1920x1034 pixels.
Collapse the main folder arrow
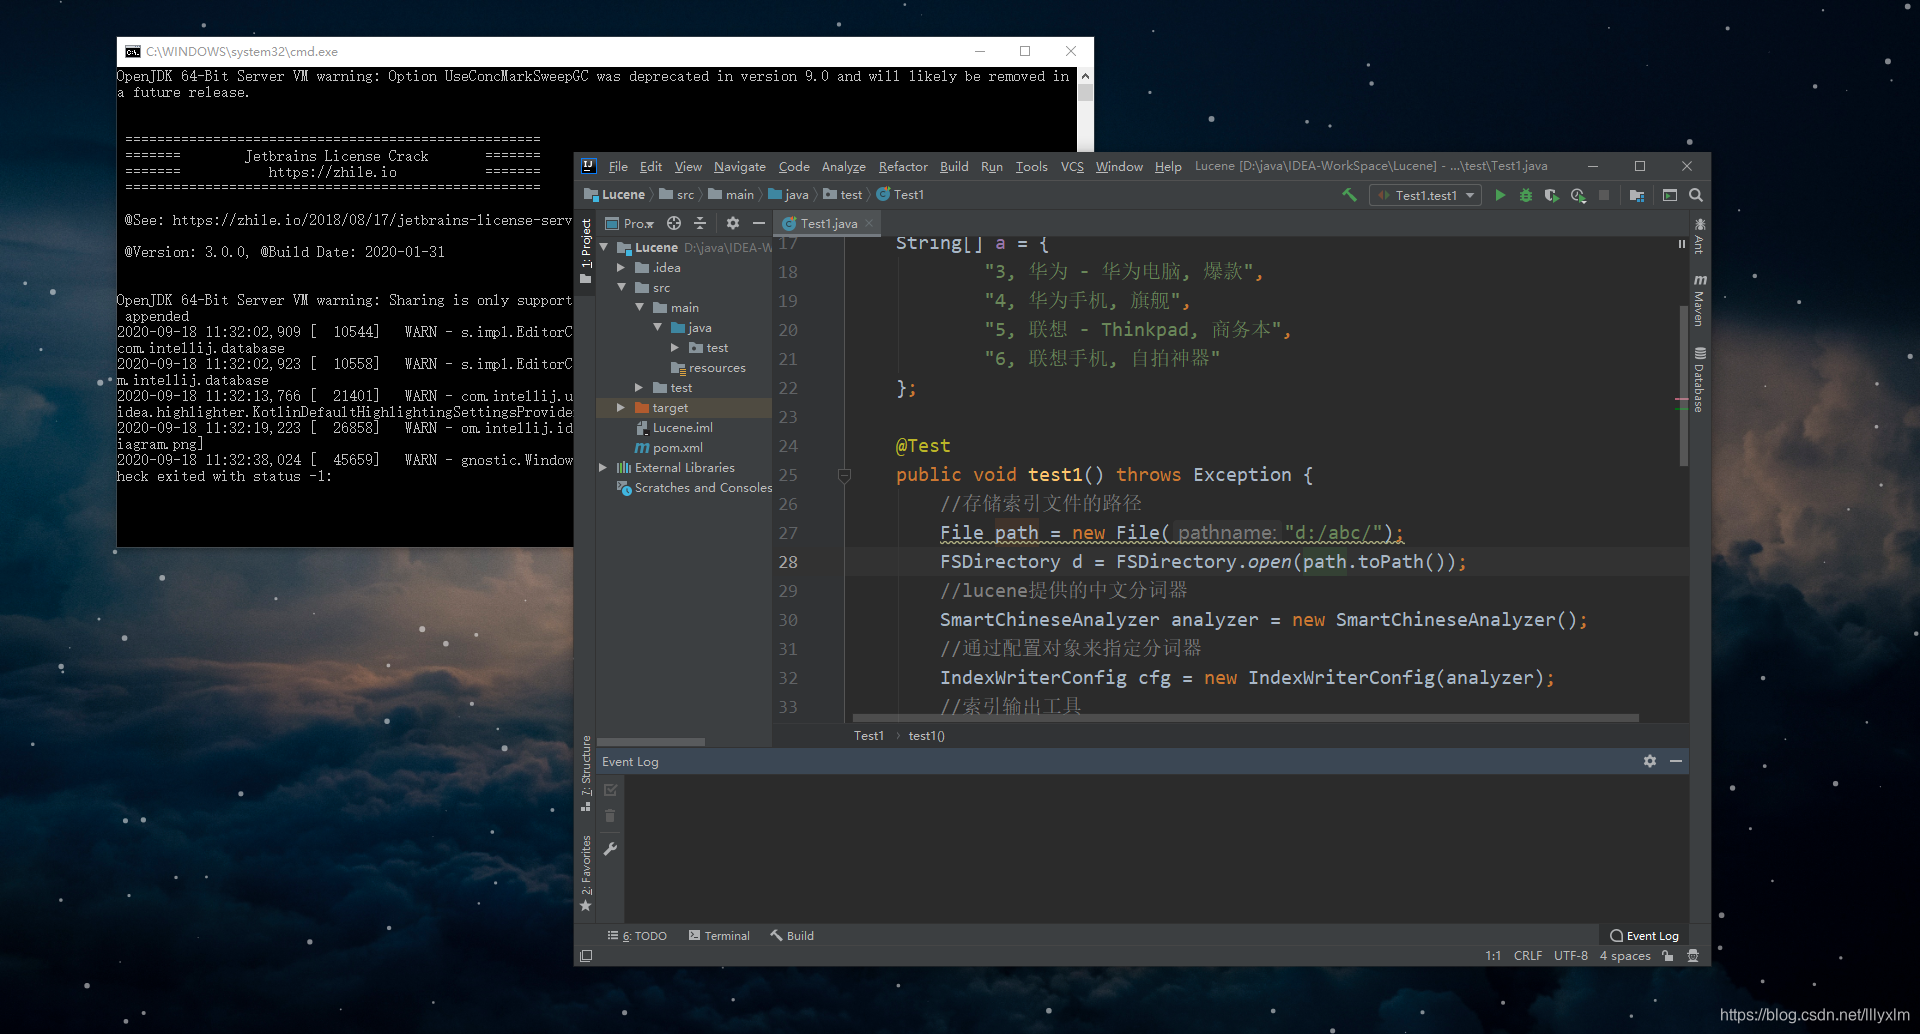pos(639,307)
